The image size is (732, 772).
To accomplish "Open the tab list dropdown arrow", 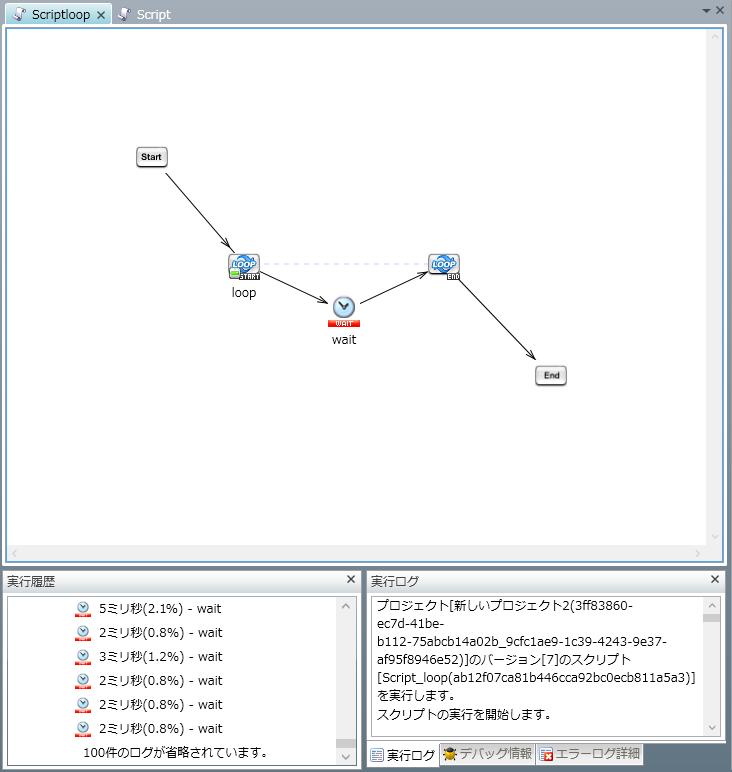I will pos(707,9).
